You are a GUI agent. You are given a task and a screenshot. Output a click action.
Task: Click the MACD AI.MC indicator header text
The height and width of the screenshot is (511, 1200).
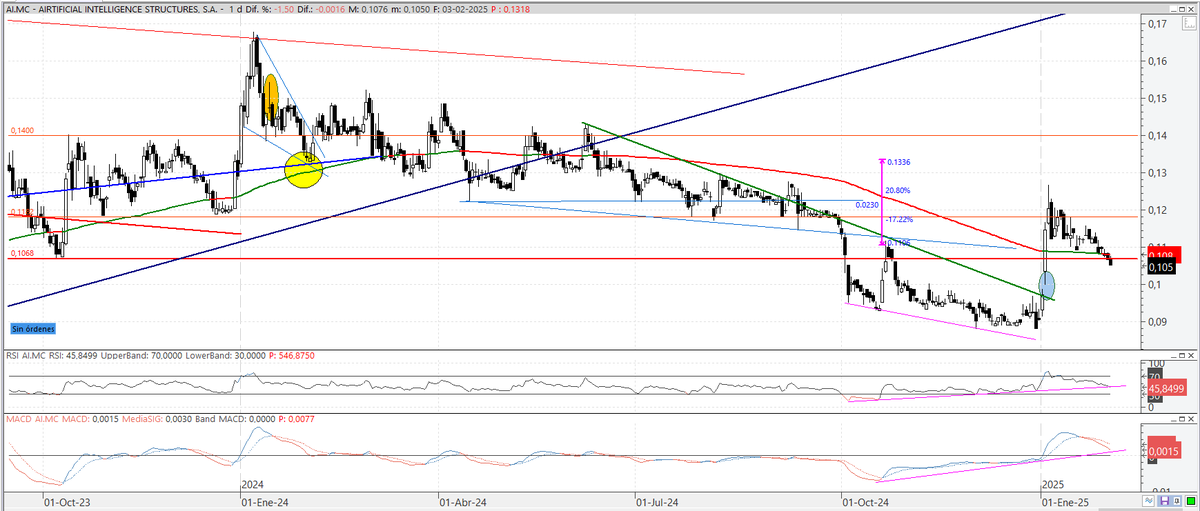33,418
